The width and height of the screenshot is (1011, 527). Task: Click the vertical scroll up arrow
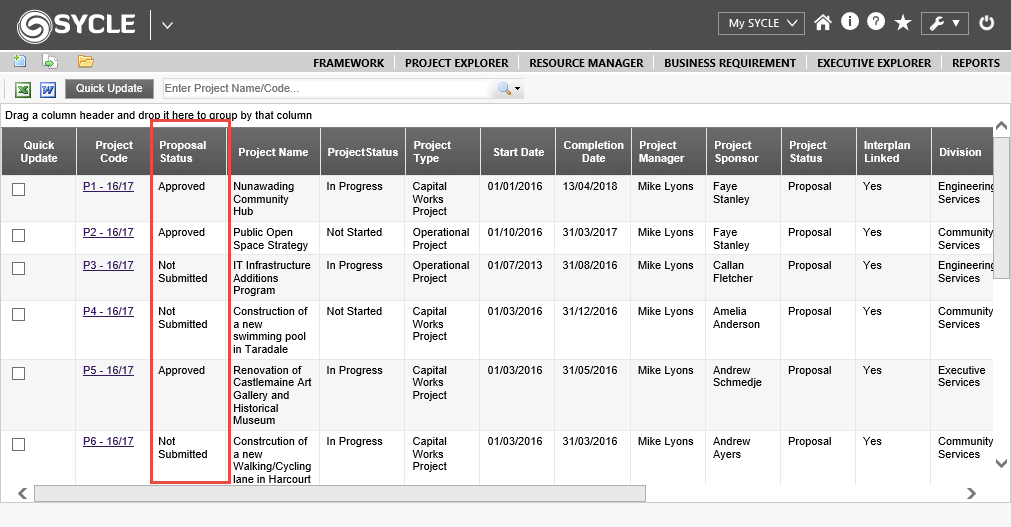coord(1001,126)
